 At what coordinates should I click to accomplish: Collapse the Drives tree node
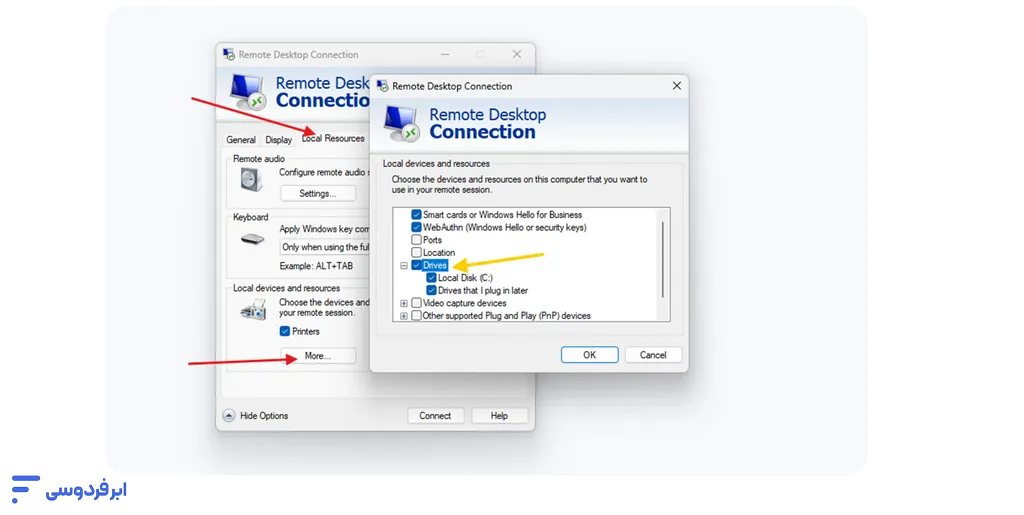click(x=404, y=265)
